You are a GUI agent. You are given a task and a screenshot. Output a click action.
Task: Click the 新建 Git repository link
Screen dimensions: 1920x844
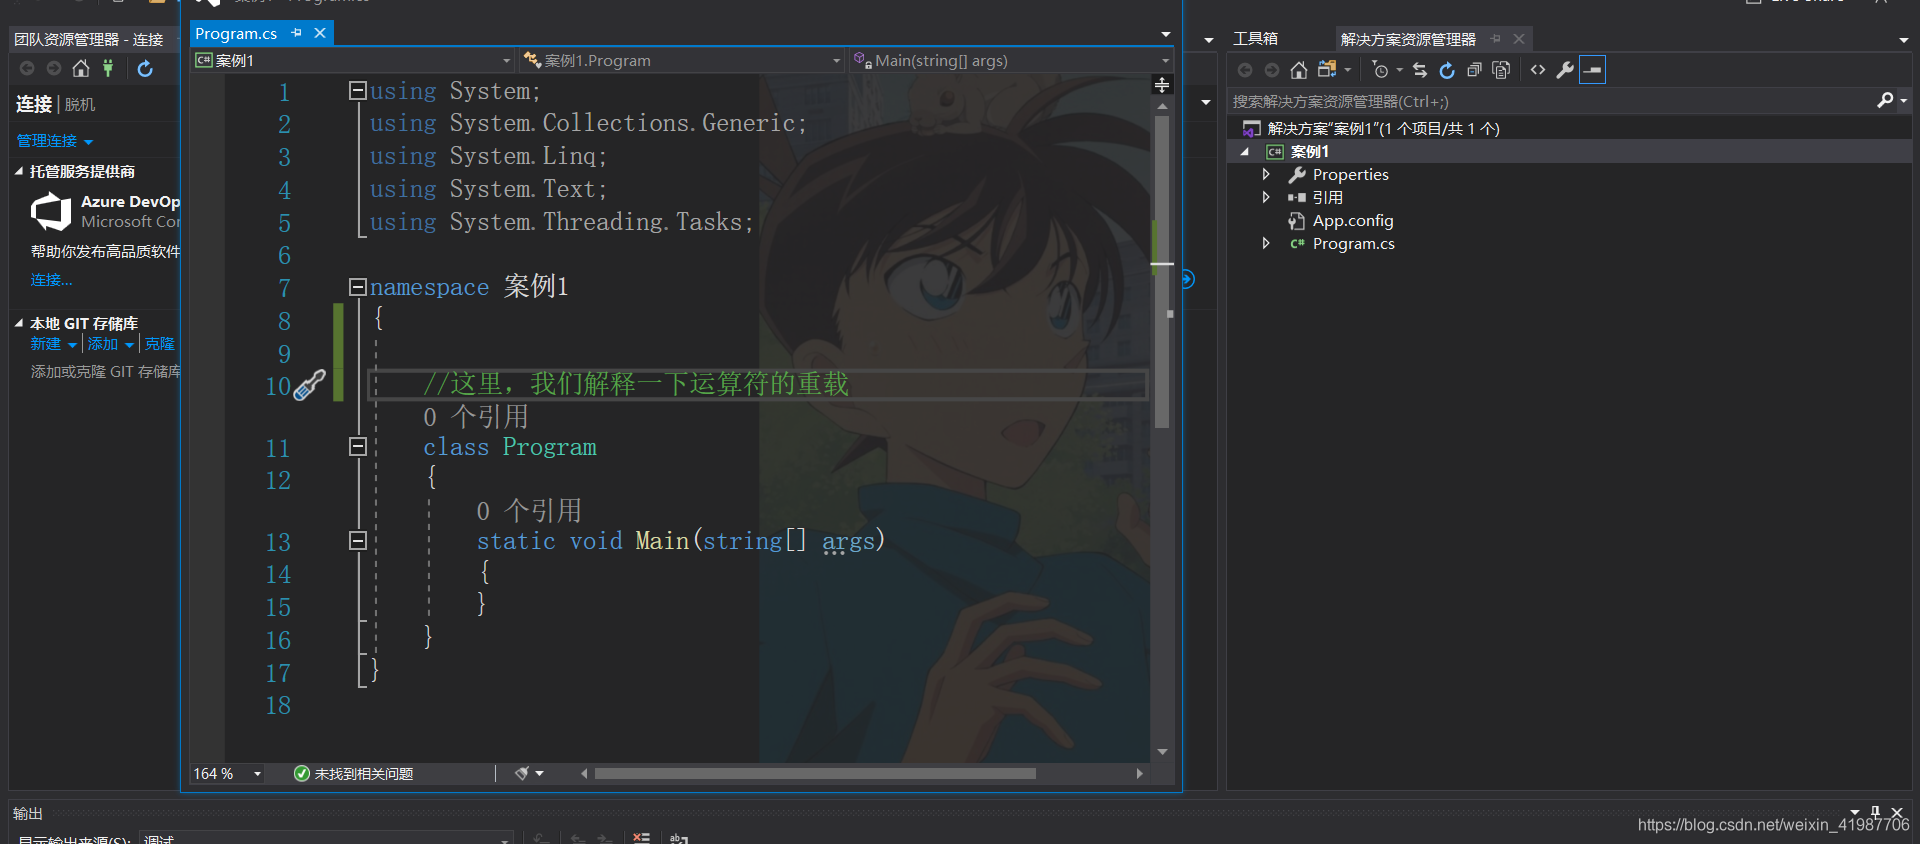pos(46,344)
